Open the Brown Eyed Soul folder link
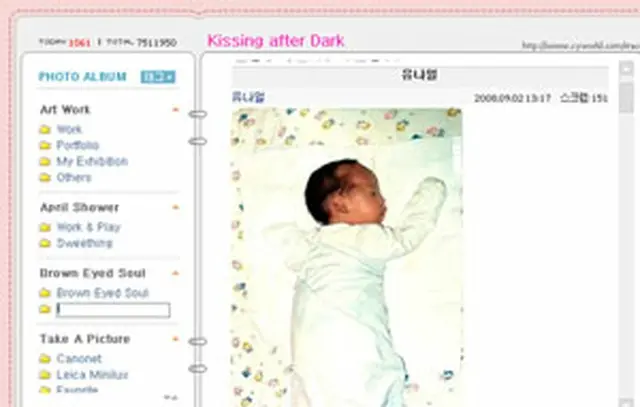Viewport: 640px width, 407px height. coord(102,293)
